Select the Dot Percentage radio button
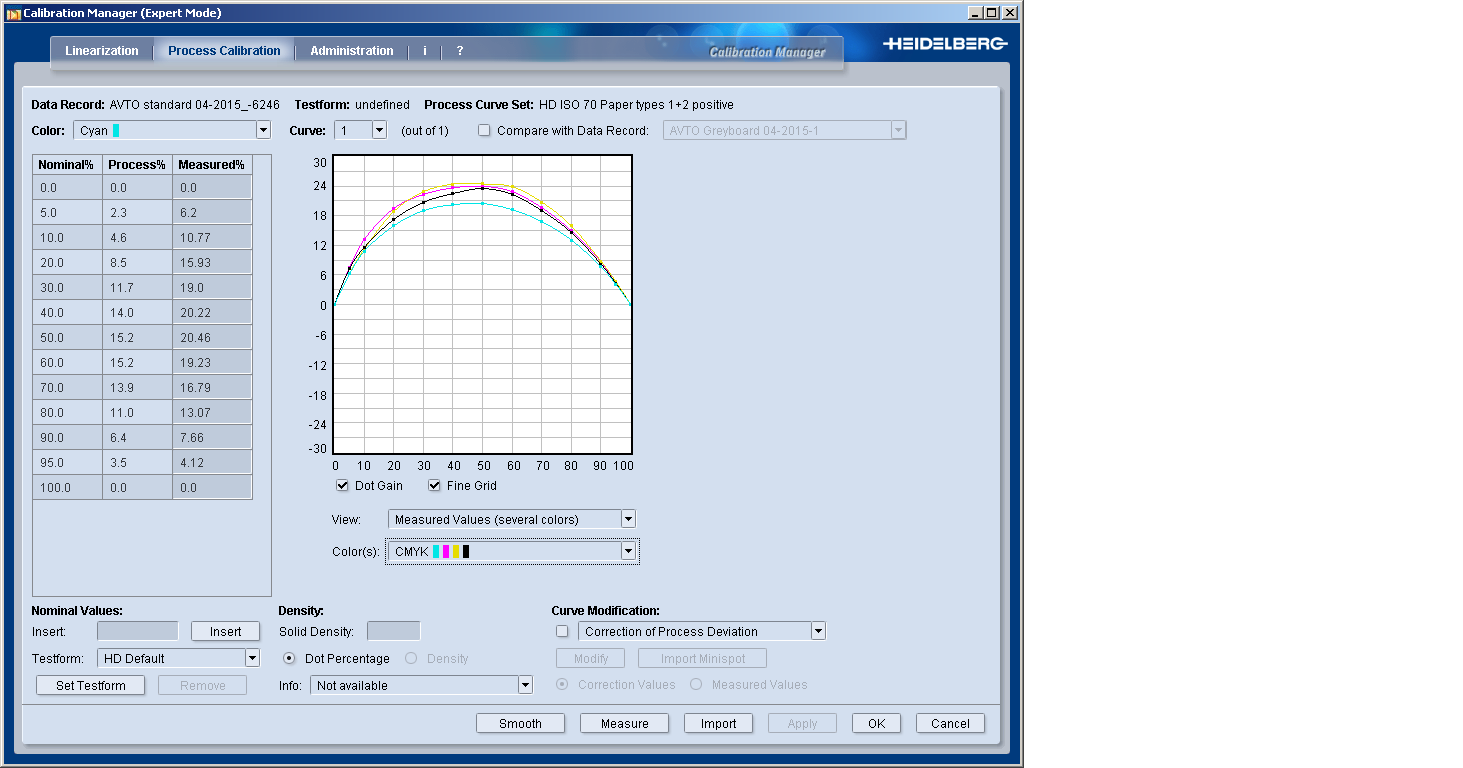The width and height of the screenshot is (1463, 768). point(291,658)
